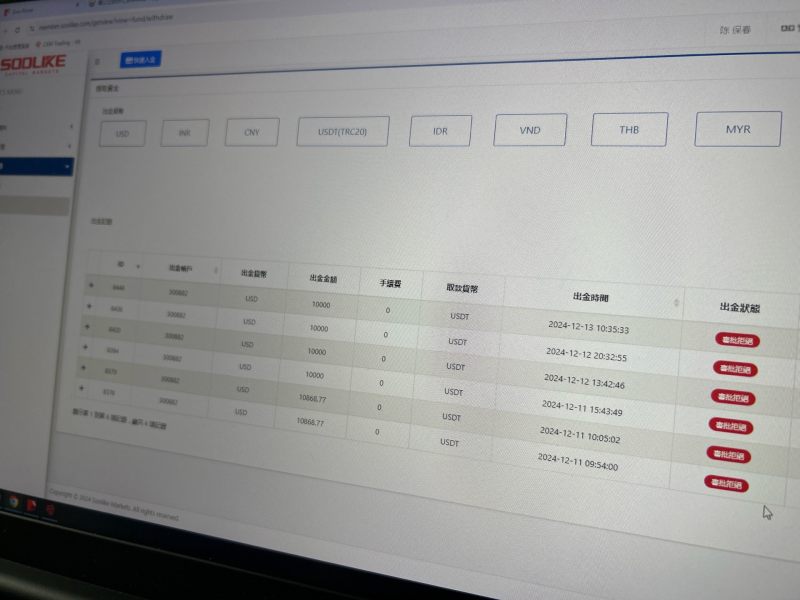This screenshot has width=800, height=600.
Task: Open Chrome from the taskbar
Action: (14, 502)
